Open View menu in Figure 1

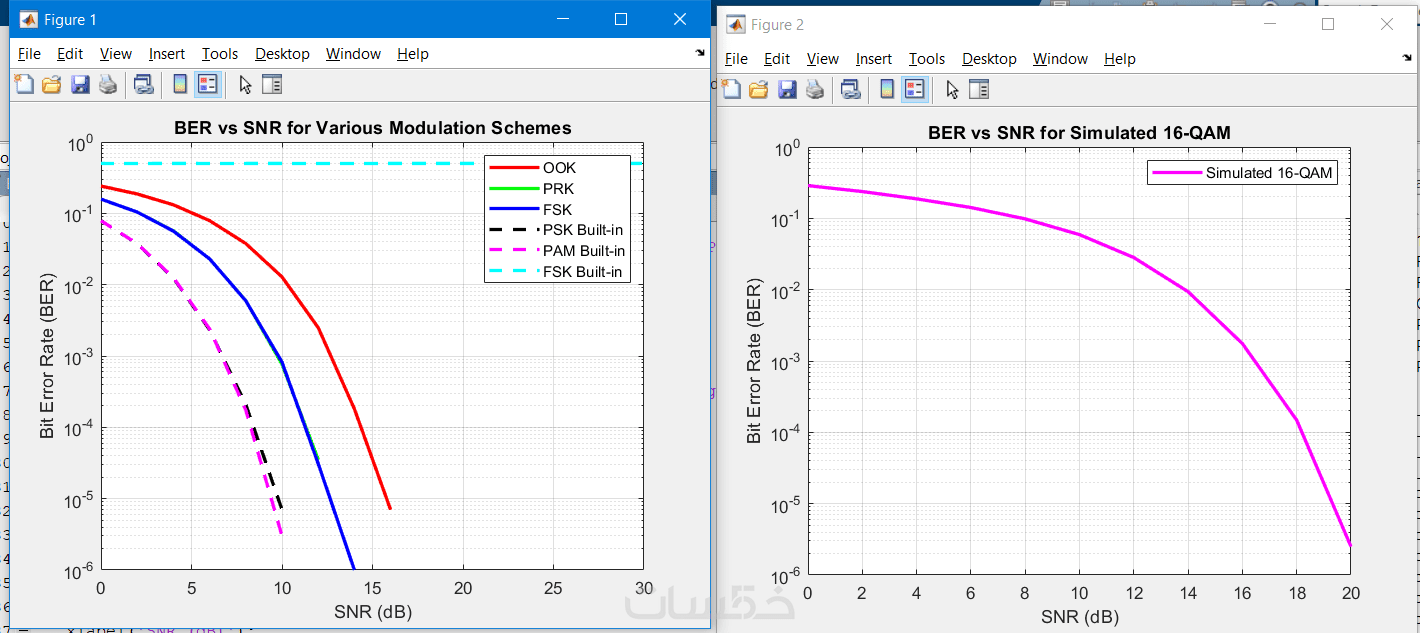(x=116, y=54)
